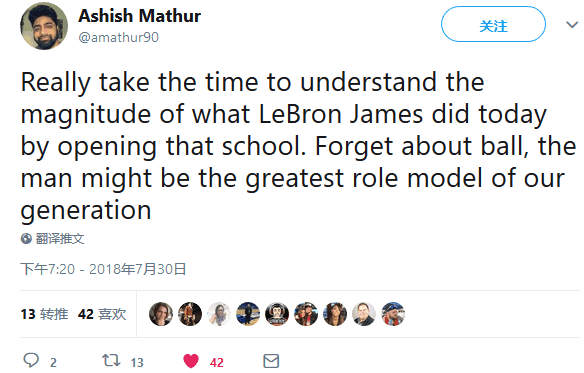Click the Ashish Mathur display name

(x=140, y=16)
